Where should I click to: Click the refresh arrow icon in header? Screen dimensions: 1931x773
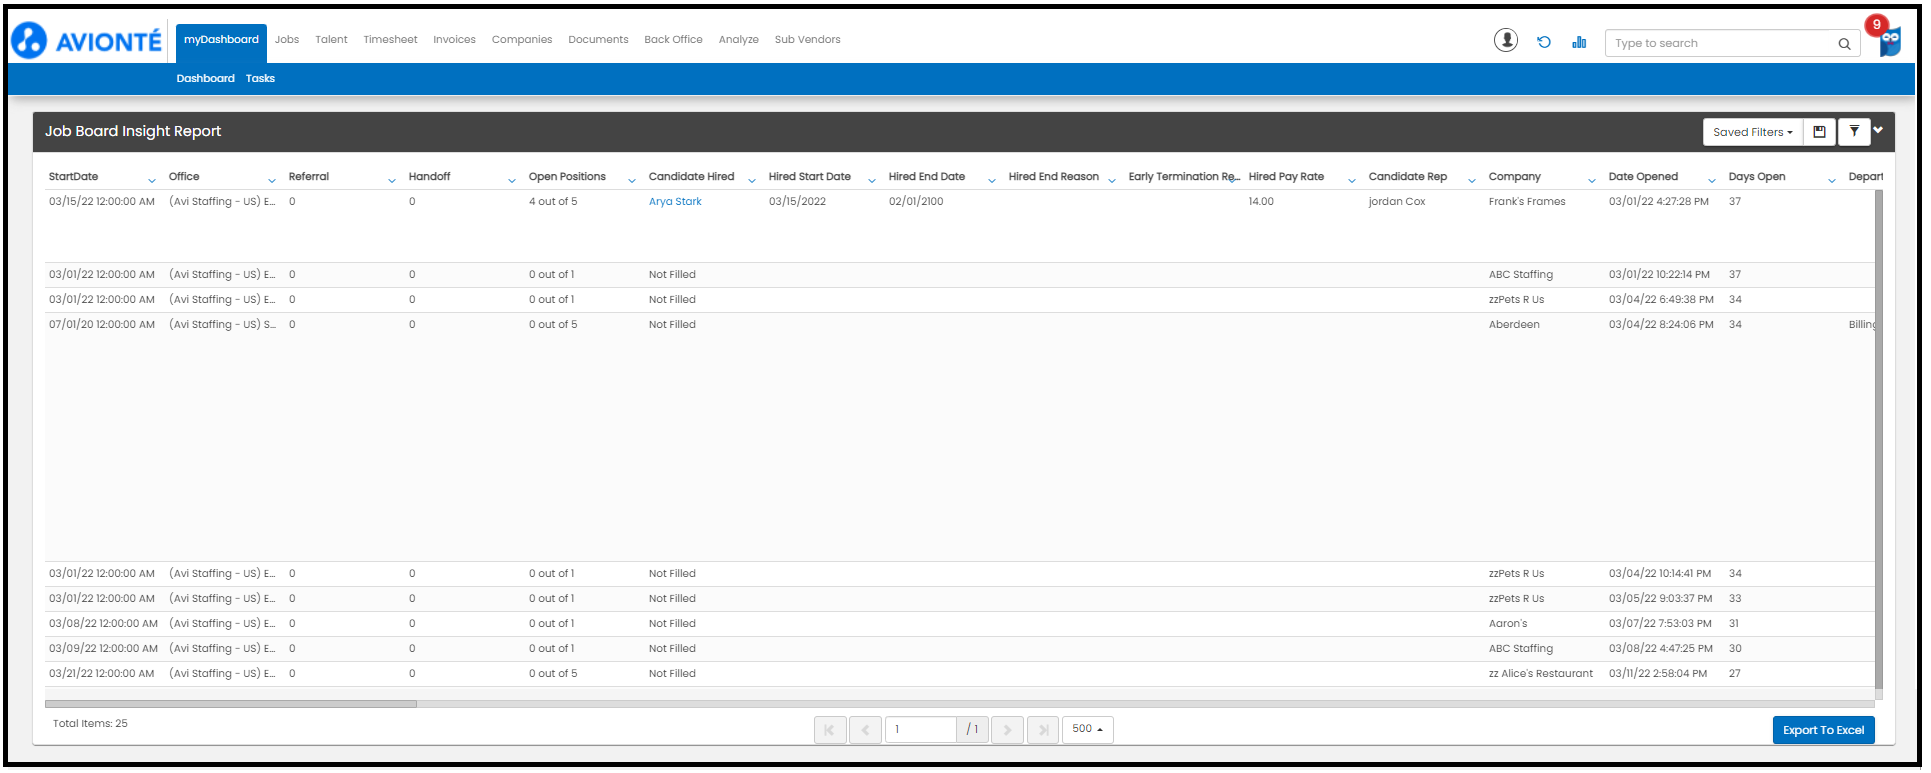[x=1544, y=42]
